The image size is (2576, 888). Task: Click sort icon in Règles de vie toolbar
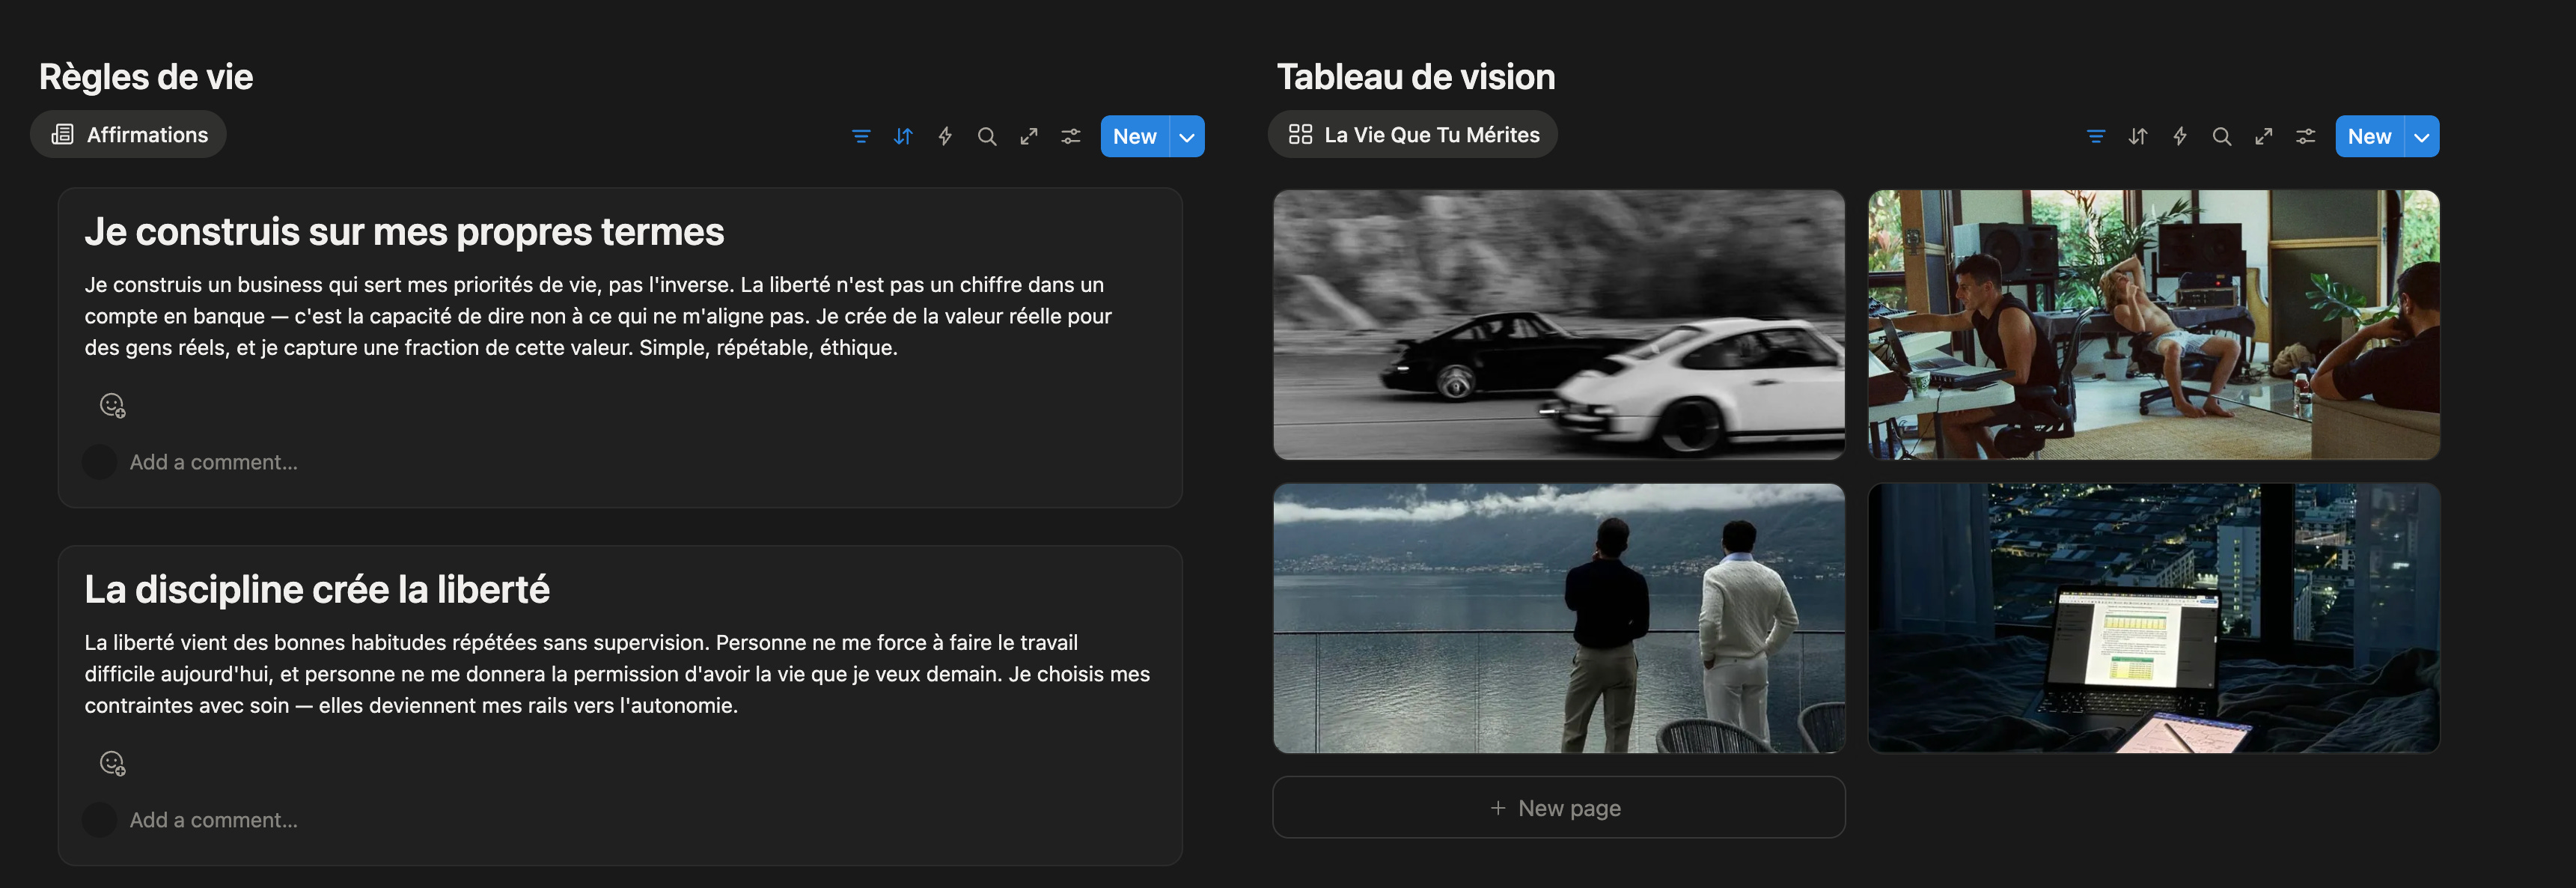tap(903, 137)
